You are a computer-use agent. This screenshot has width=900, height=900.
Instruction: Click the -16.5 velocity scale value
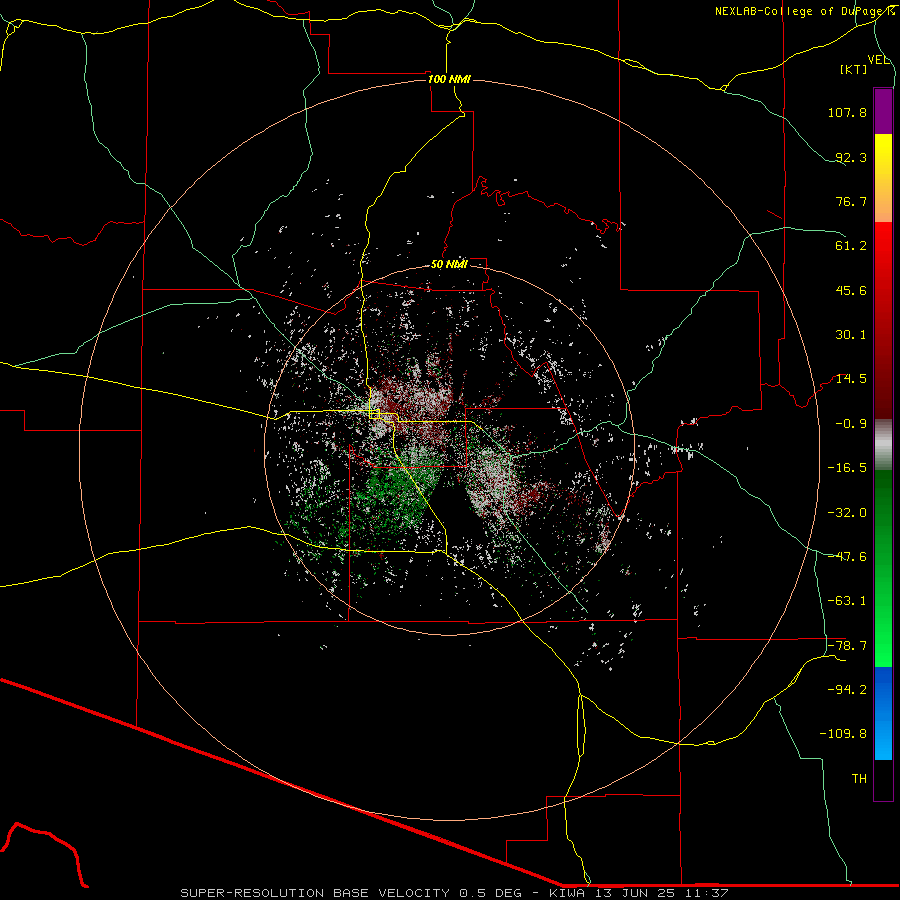[x=847, y=468]
